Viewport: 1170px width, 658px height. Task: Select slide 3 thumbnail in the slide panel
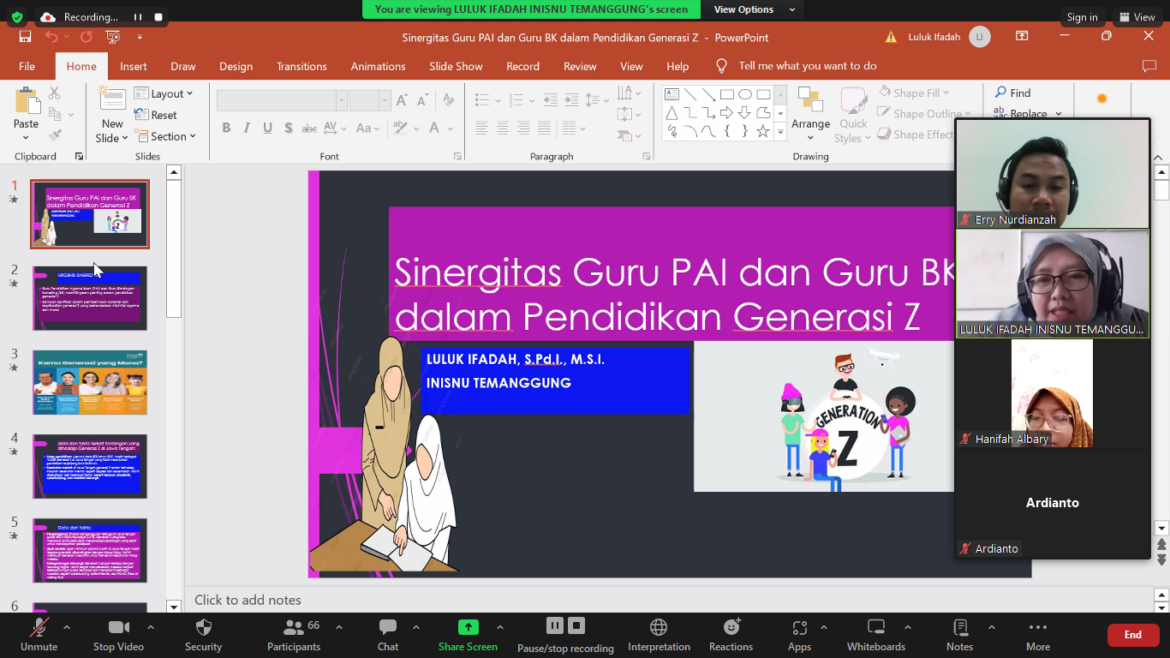click(x=89, y=382)
